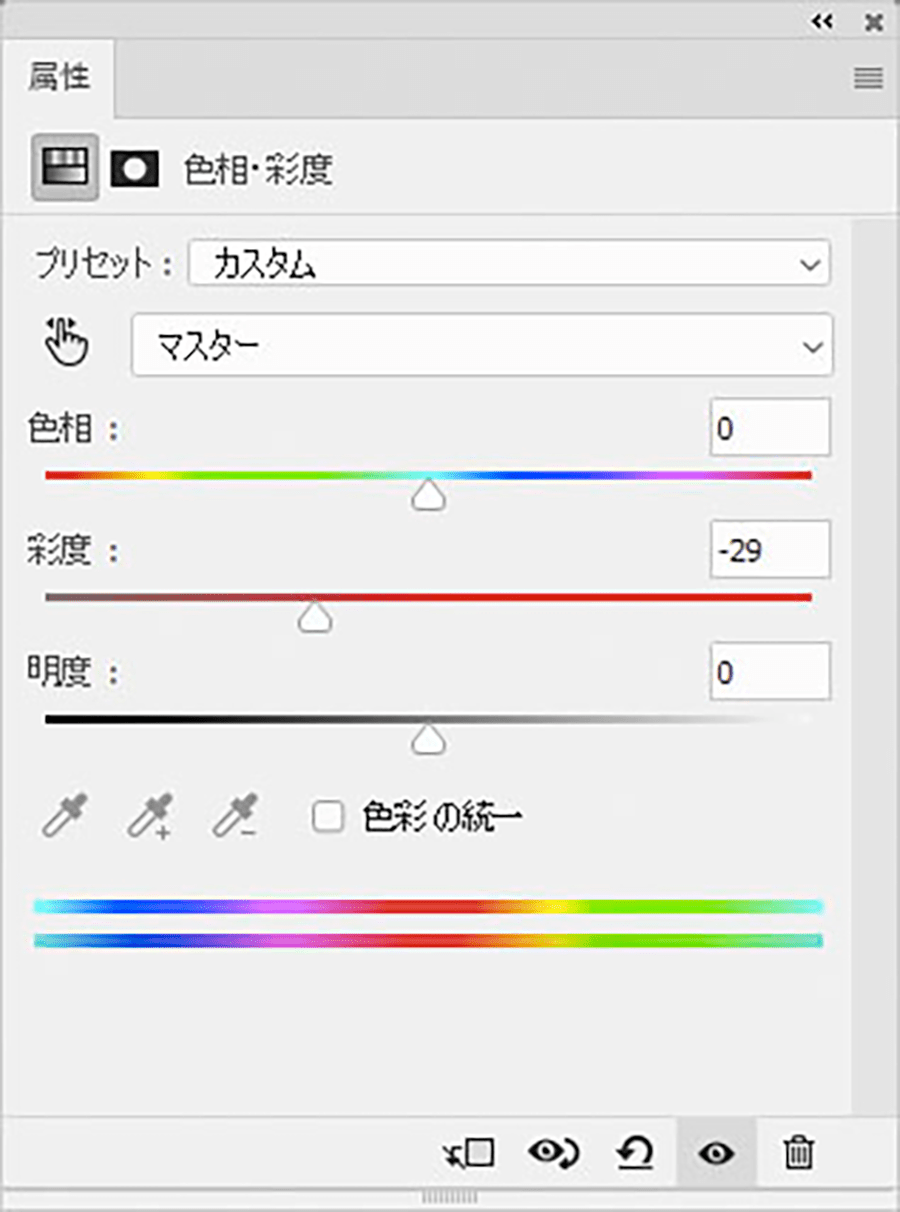Select the Hue/Saturation adjustment icon

click(65, 167)
